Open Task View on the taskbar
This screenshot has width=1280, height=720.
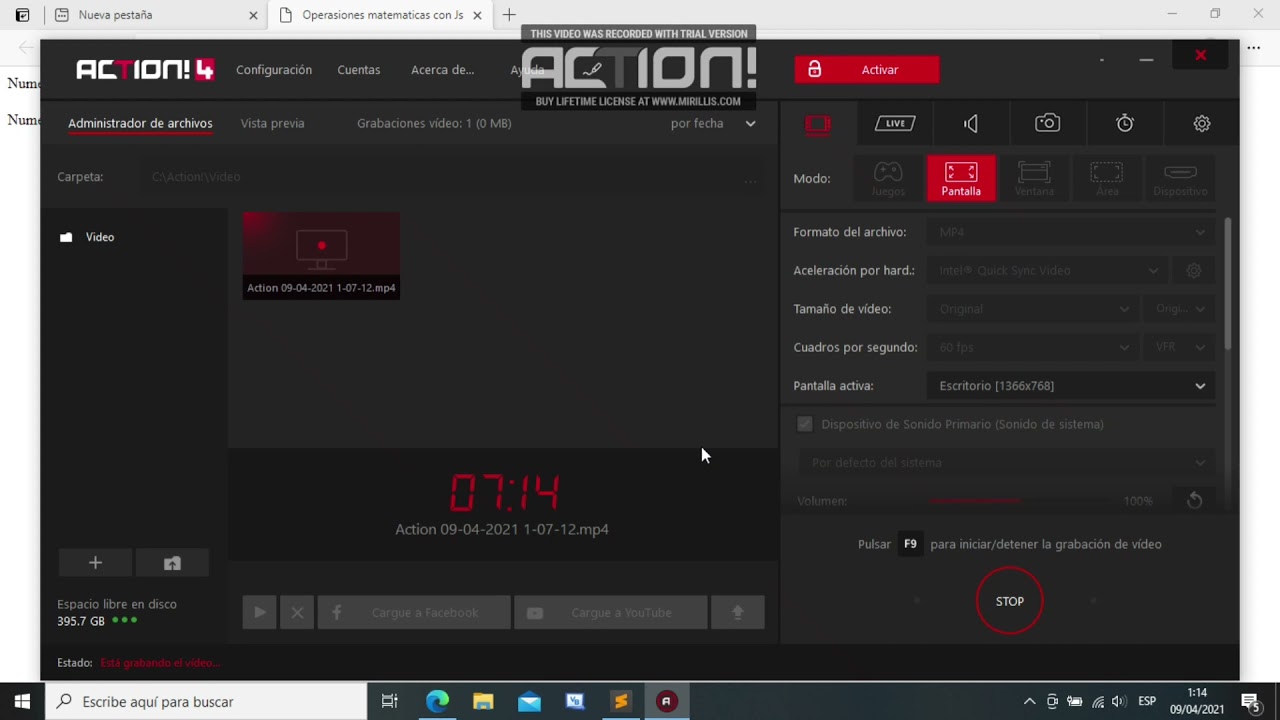coord(390,701)
